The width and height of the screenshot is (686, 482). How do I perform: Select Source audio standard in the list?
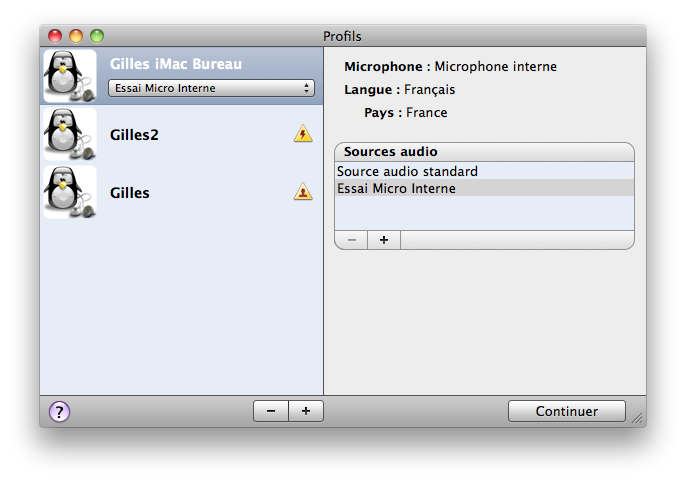point(407,172)
